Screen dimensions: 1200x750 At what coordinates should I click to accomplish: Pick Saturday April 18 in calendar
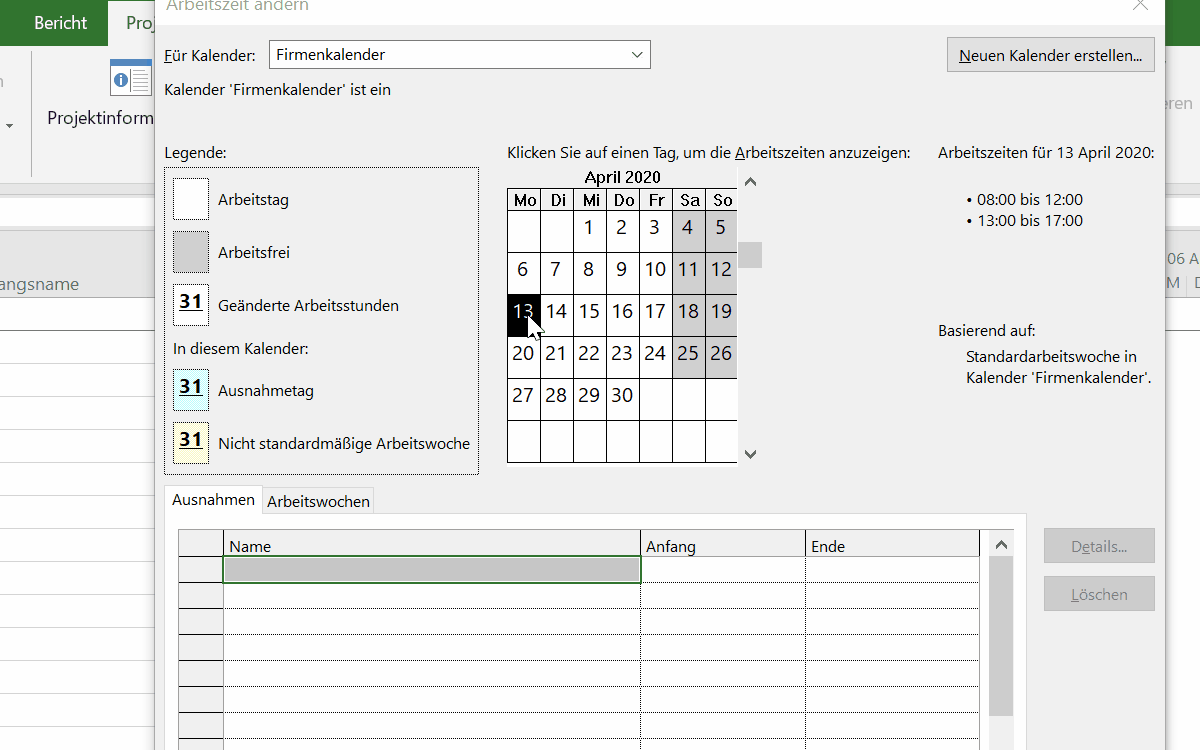[688, 311]
